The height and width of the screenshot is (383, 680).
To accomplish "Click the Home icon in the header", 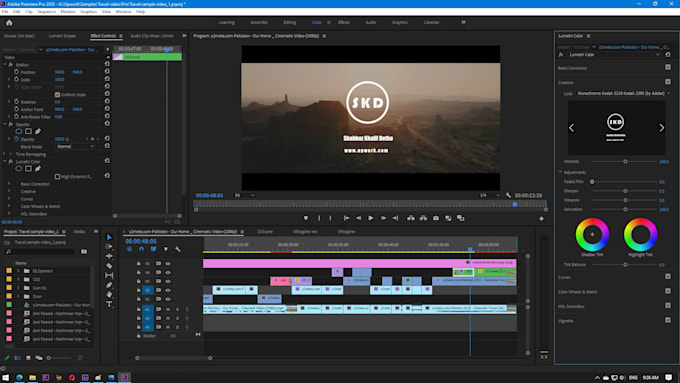I will (x=9, y=23).
